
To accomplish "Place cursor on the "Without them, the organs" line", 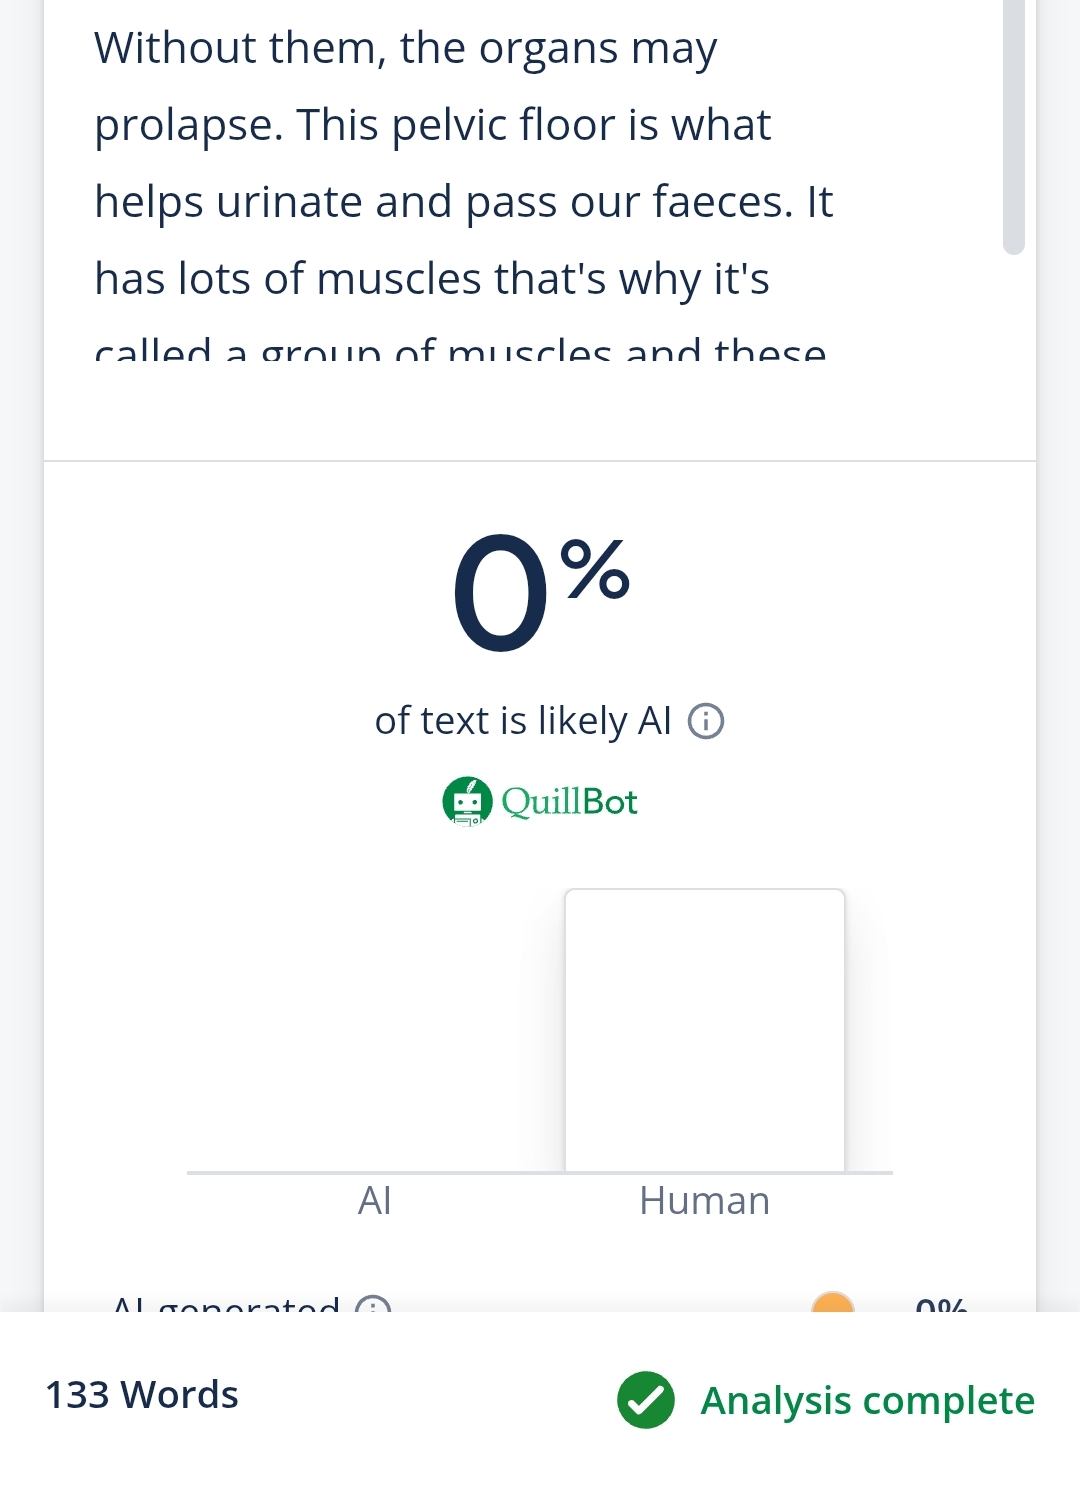I will point(405,49).
